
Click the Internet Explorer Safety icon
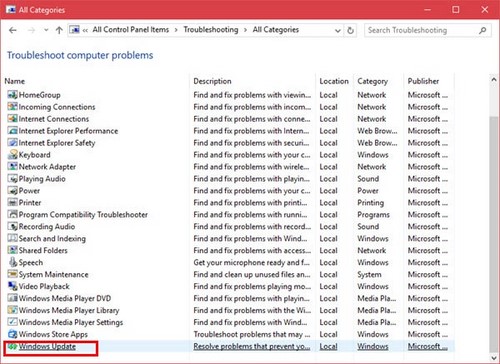[x=12, y=143]
